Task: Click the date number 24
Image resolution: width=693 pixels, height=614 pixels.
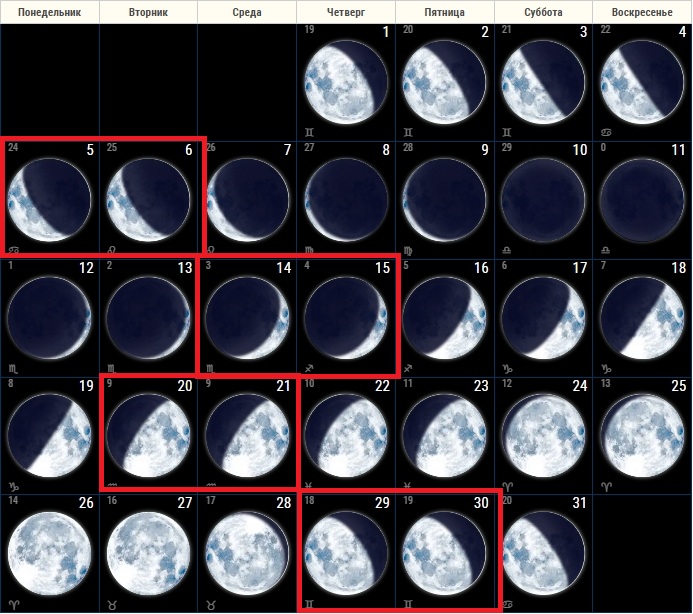Action: click(x=580, y=386)
